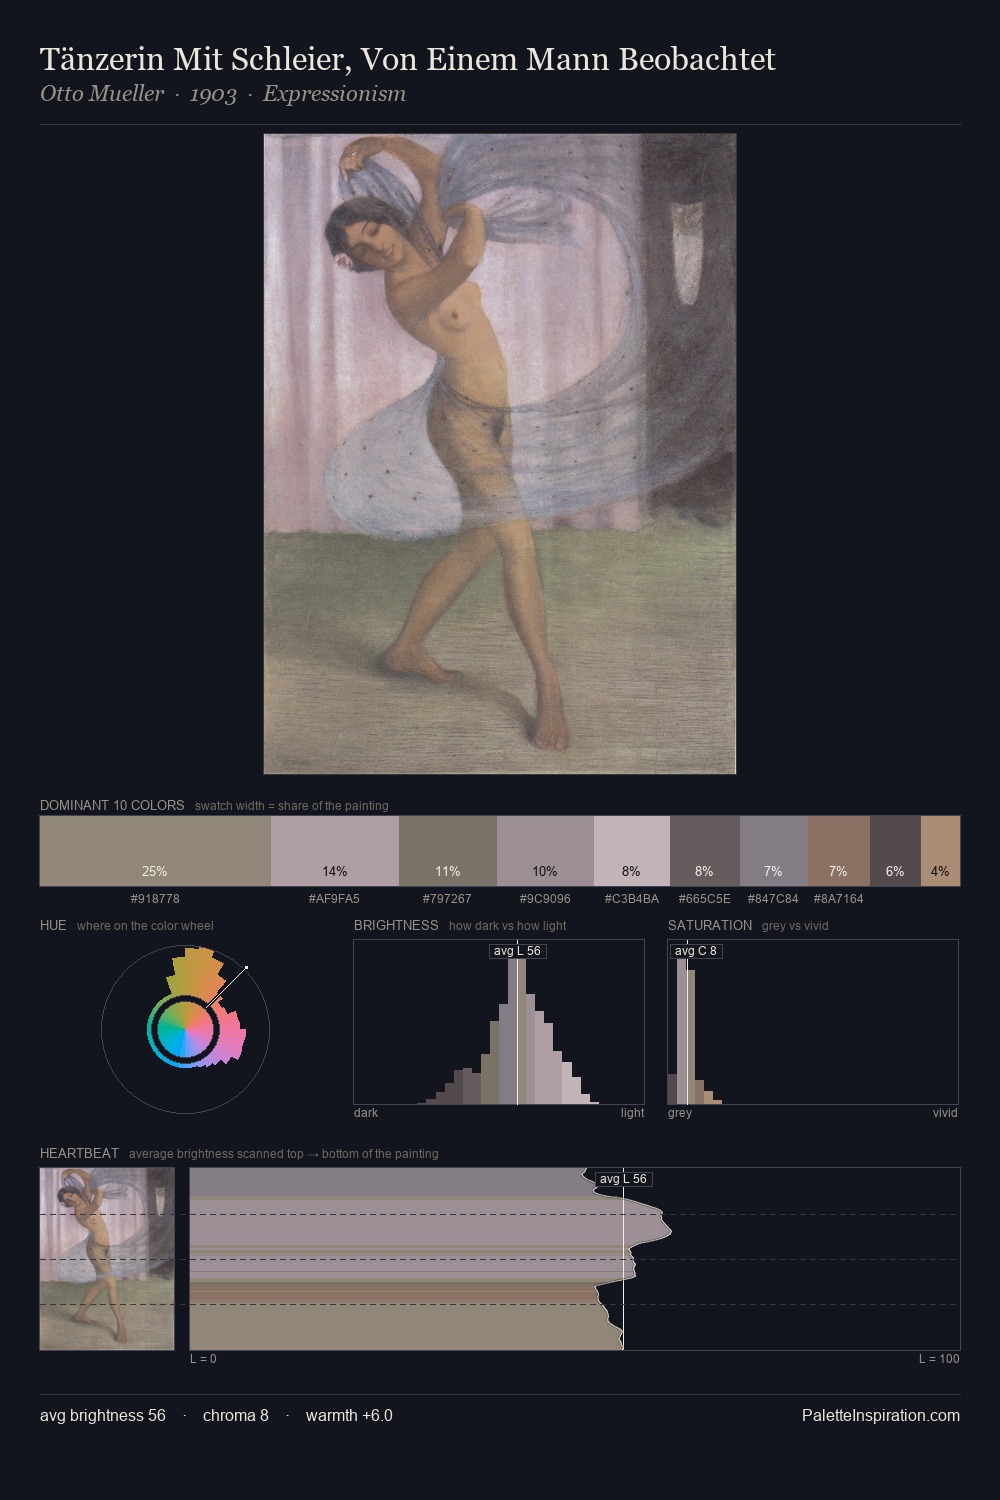Screen dimensions: 1000x1500
Task: Click the 'avg L 56' heartbeat label
Action: click(624, 1179)
